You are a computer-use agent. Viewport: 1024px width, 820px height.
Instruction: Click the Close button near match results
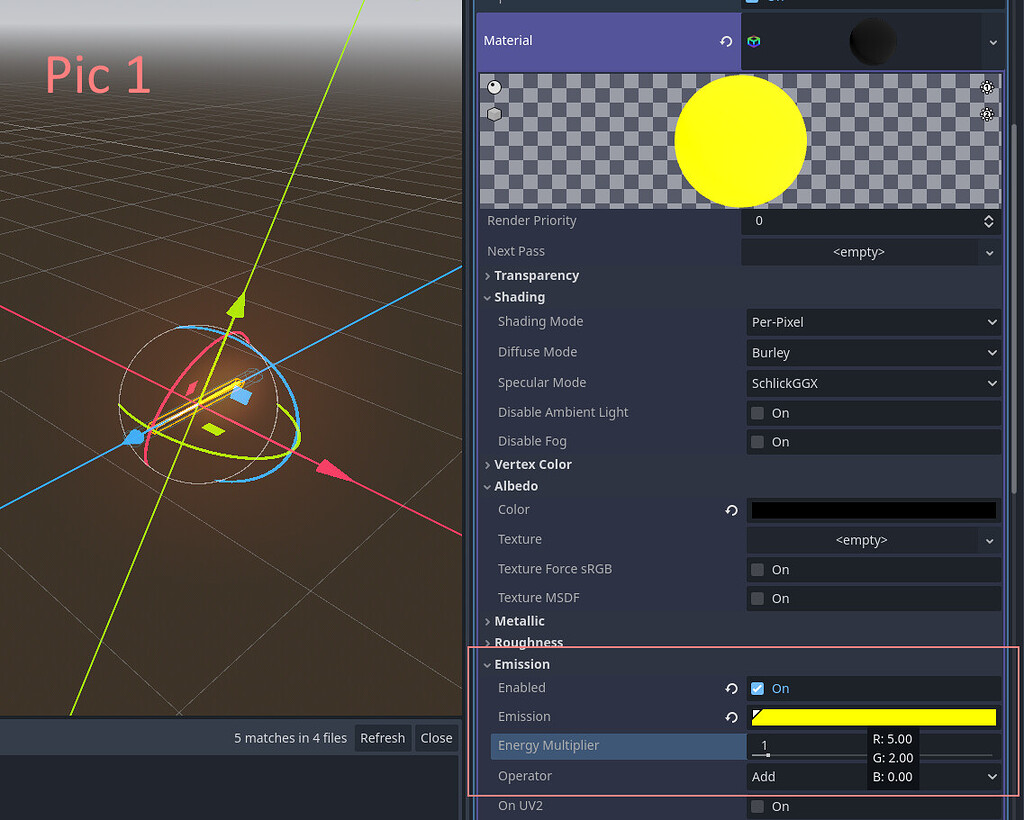tap(436, 738)
